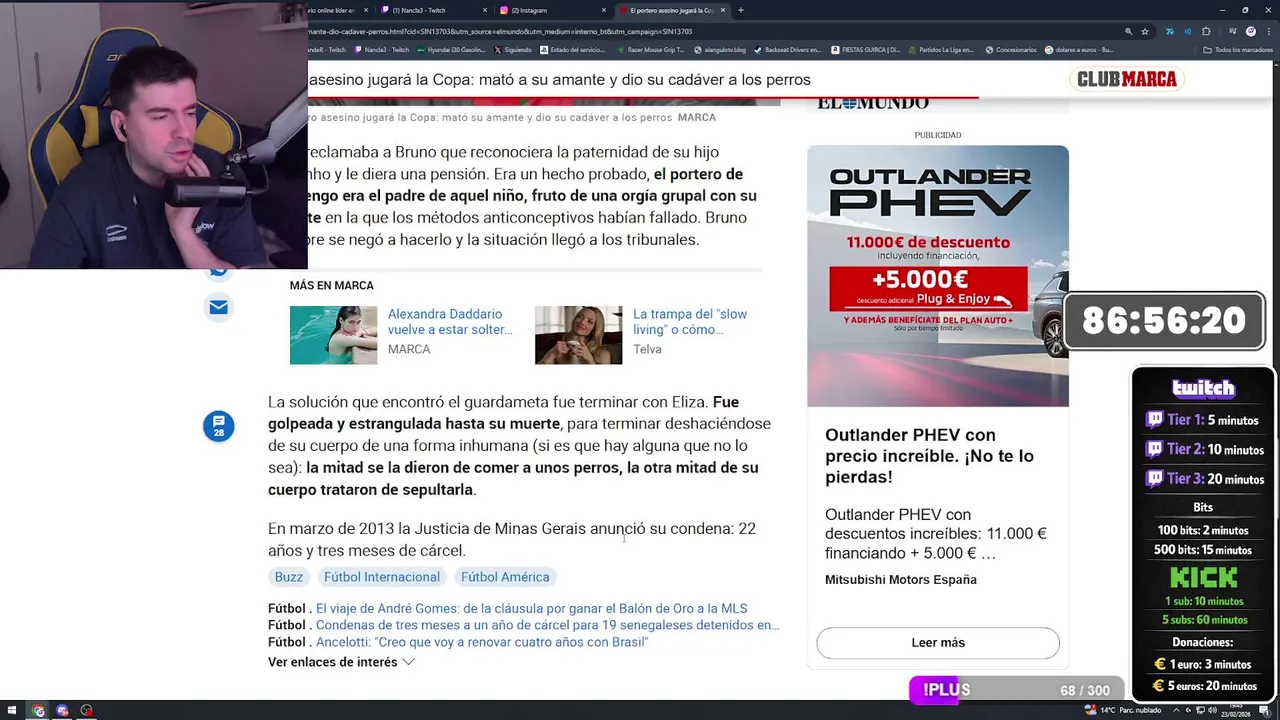Open the Partidos La Liga bookmark

940,49
